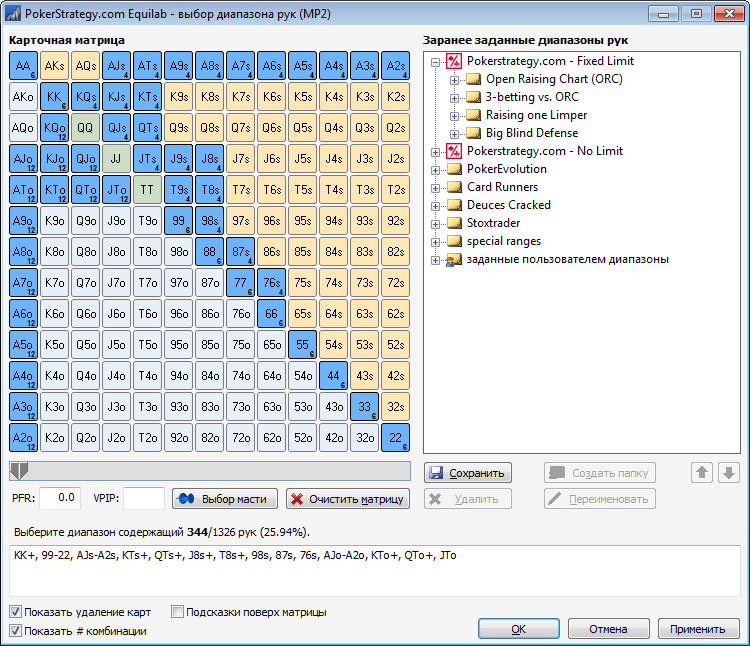Image resolution: width=750 pixels, height=646 pixels.
Task: Expand the заданные пользователем диапазоны node
Action: pyautogui.click(x=435, y=261)
